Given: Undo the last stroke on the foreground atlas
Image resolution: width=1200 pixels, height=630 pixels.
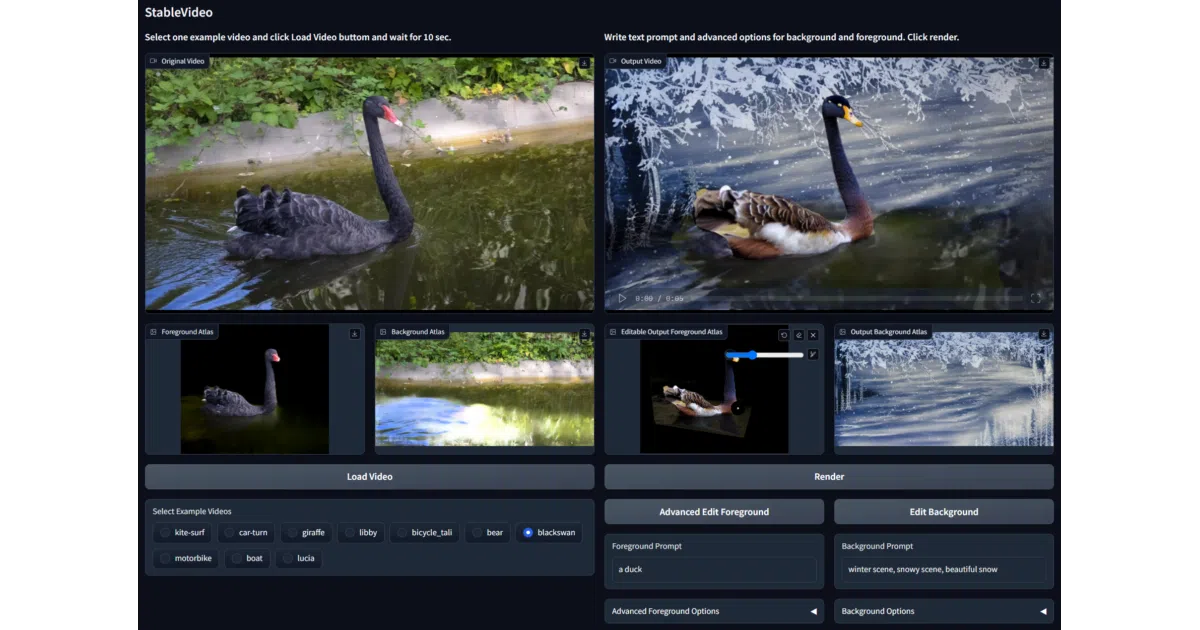Looking at the screenshot, I should (x=785, y=335).
